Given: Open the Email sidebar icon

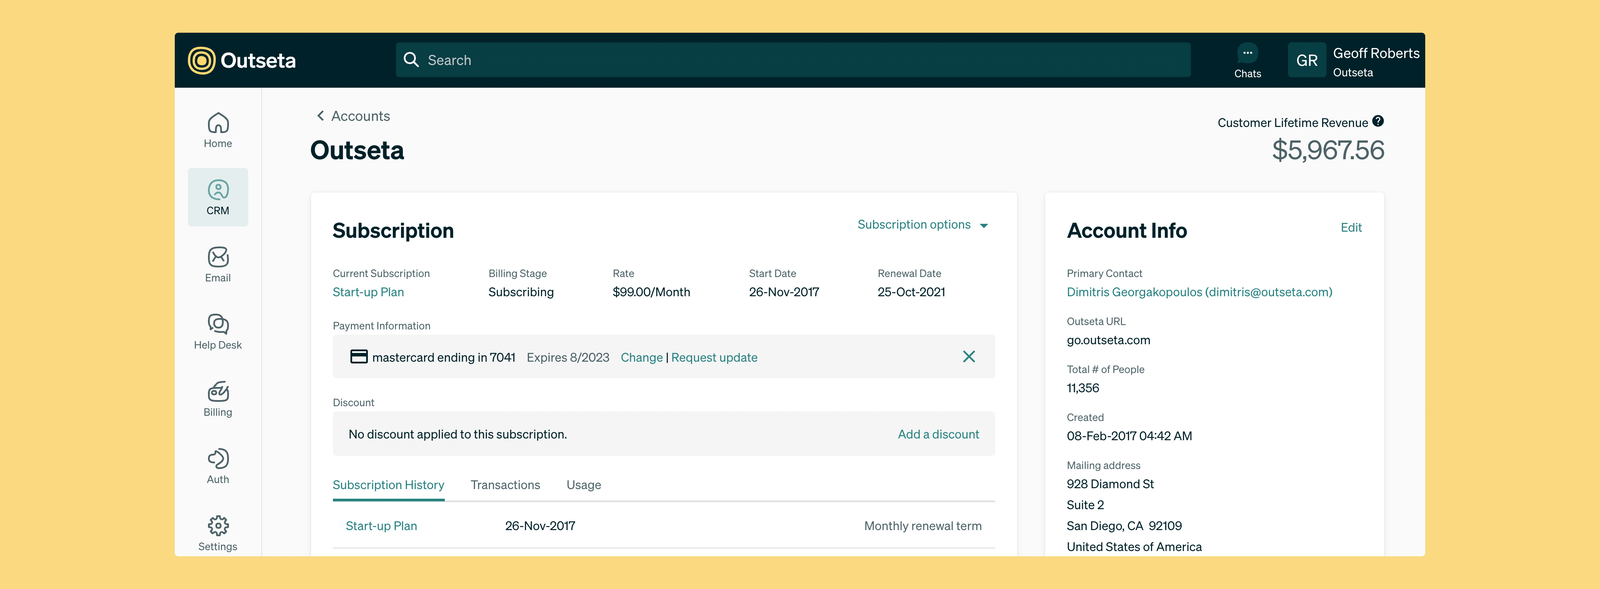Looking at the screenshot, I should pos(218,265).
